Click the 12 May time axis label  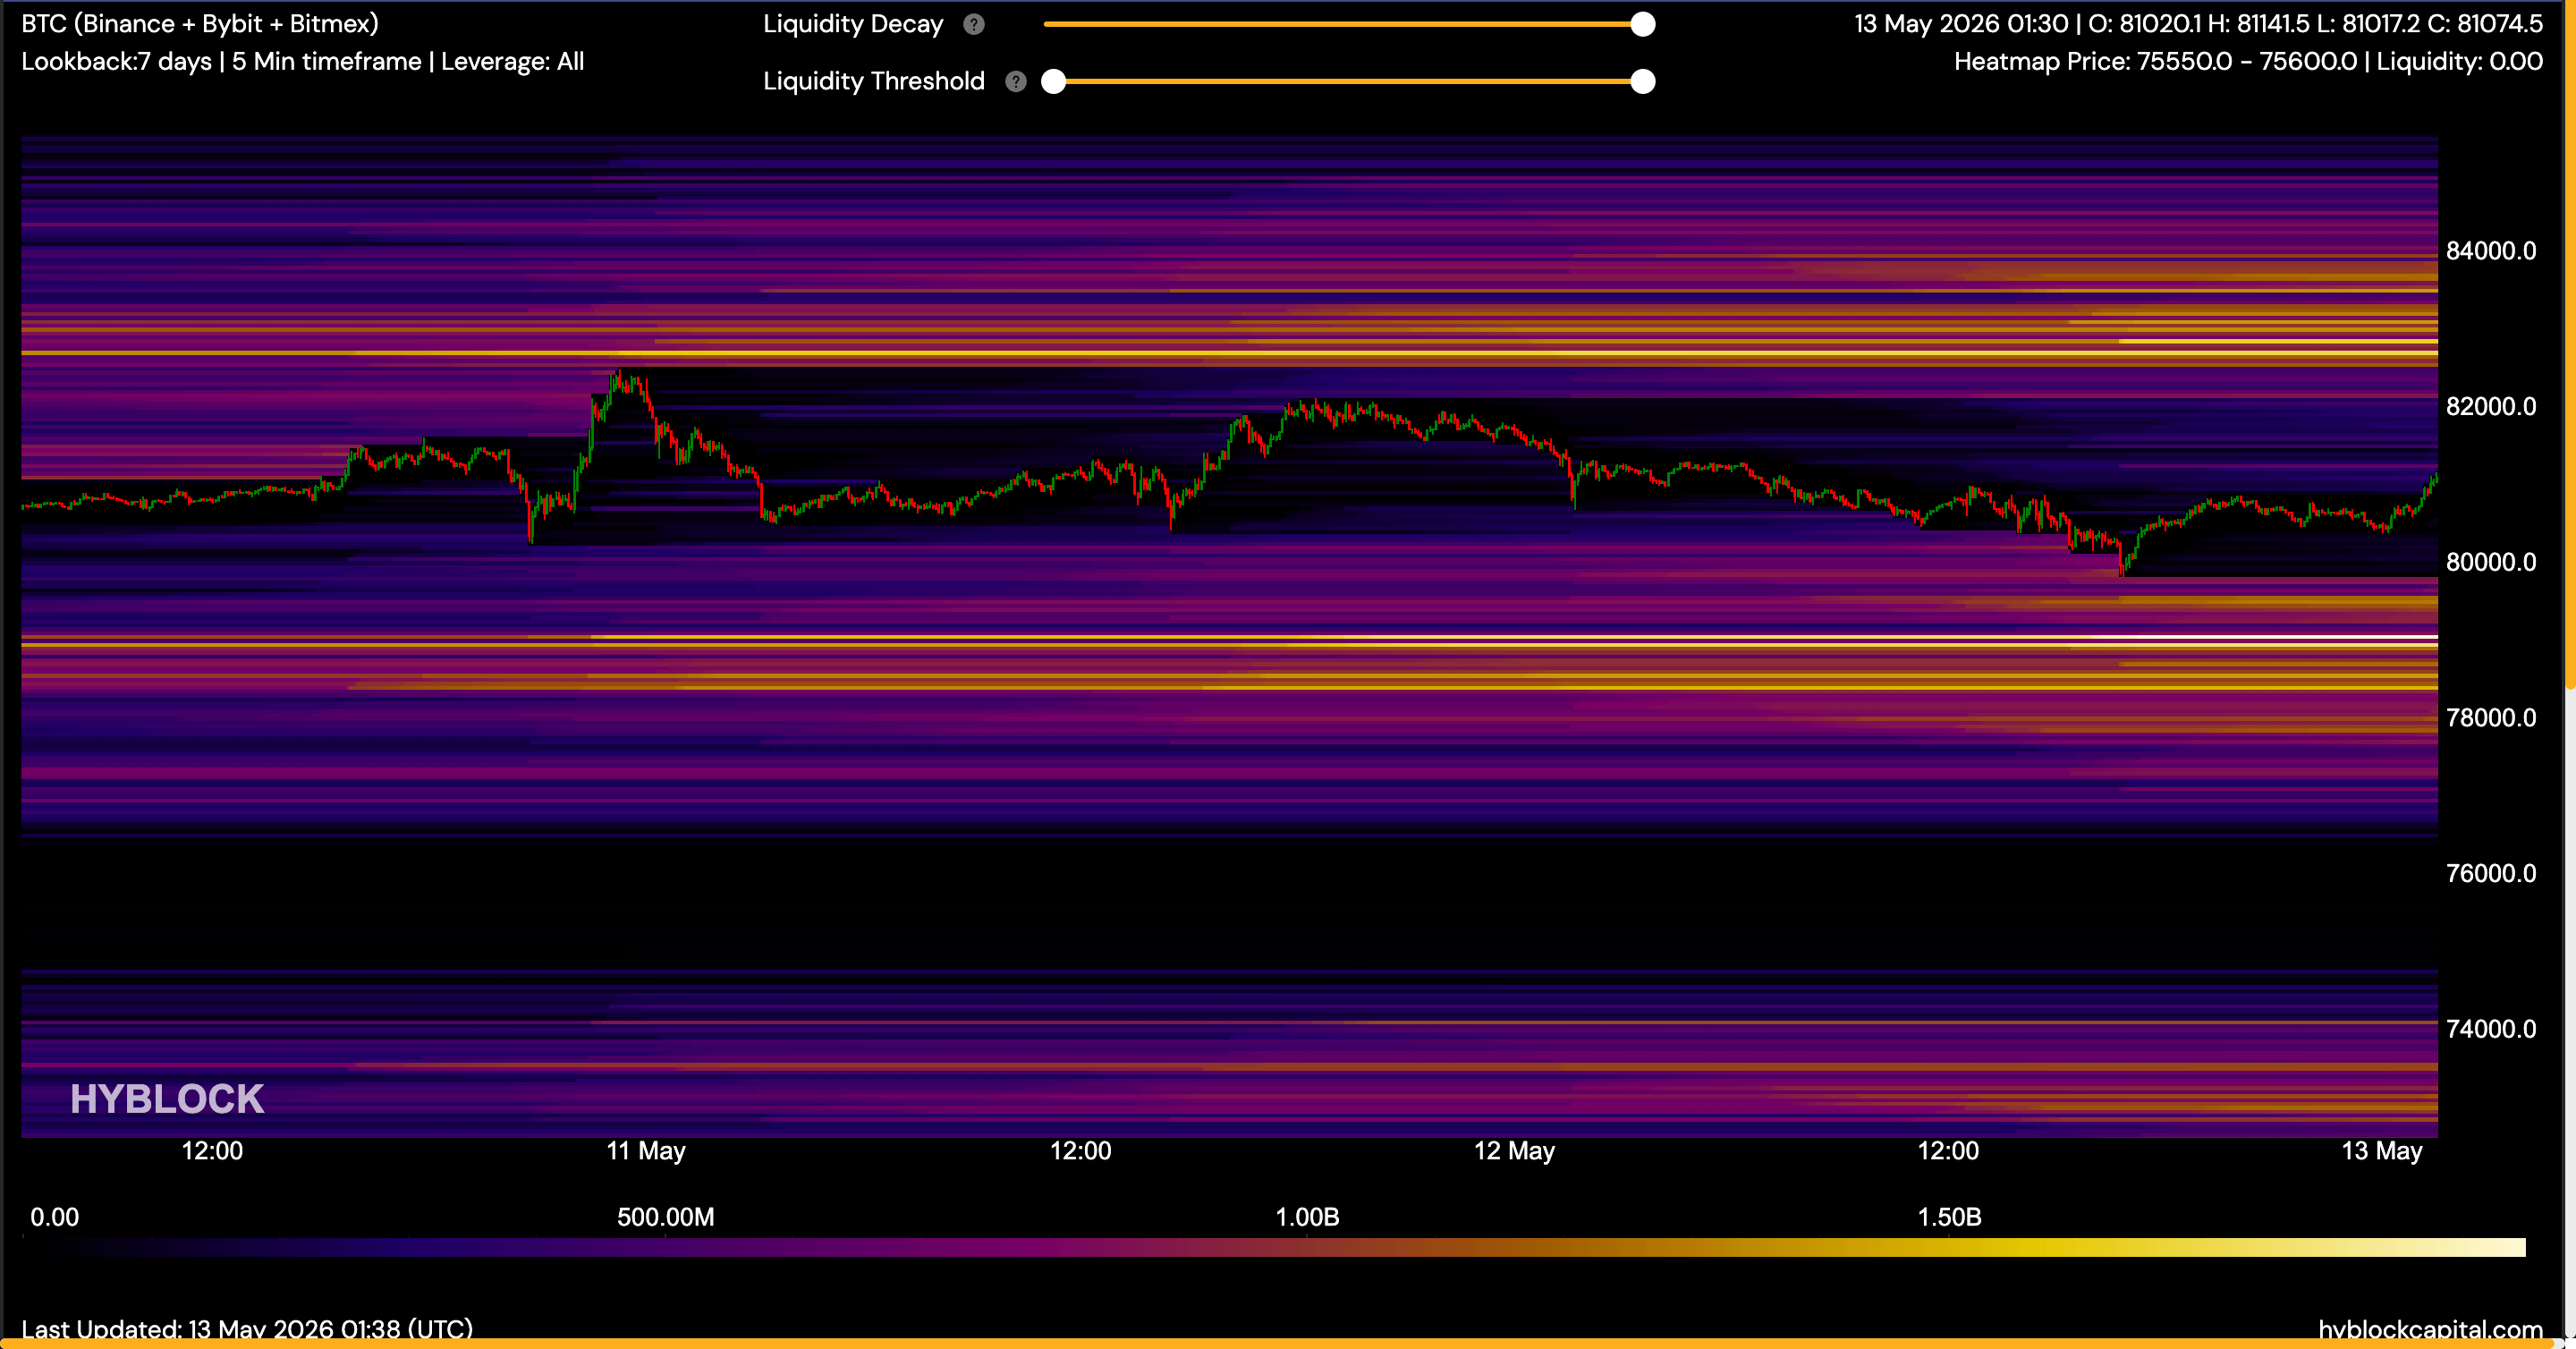coord(1514,1151)
